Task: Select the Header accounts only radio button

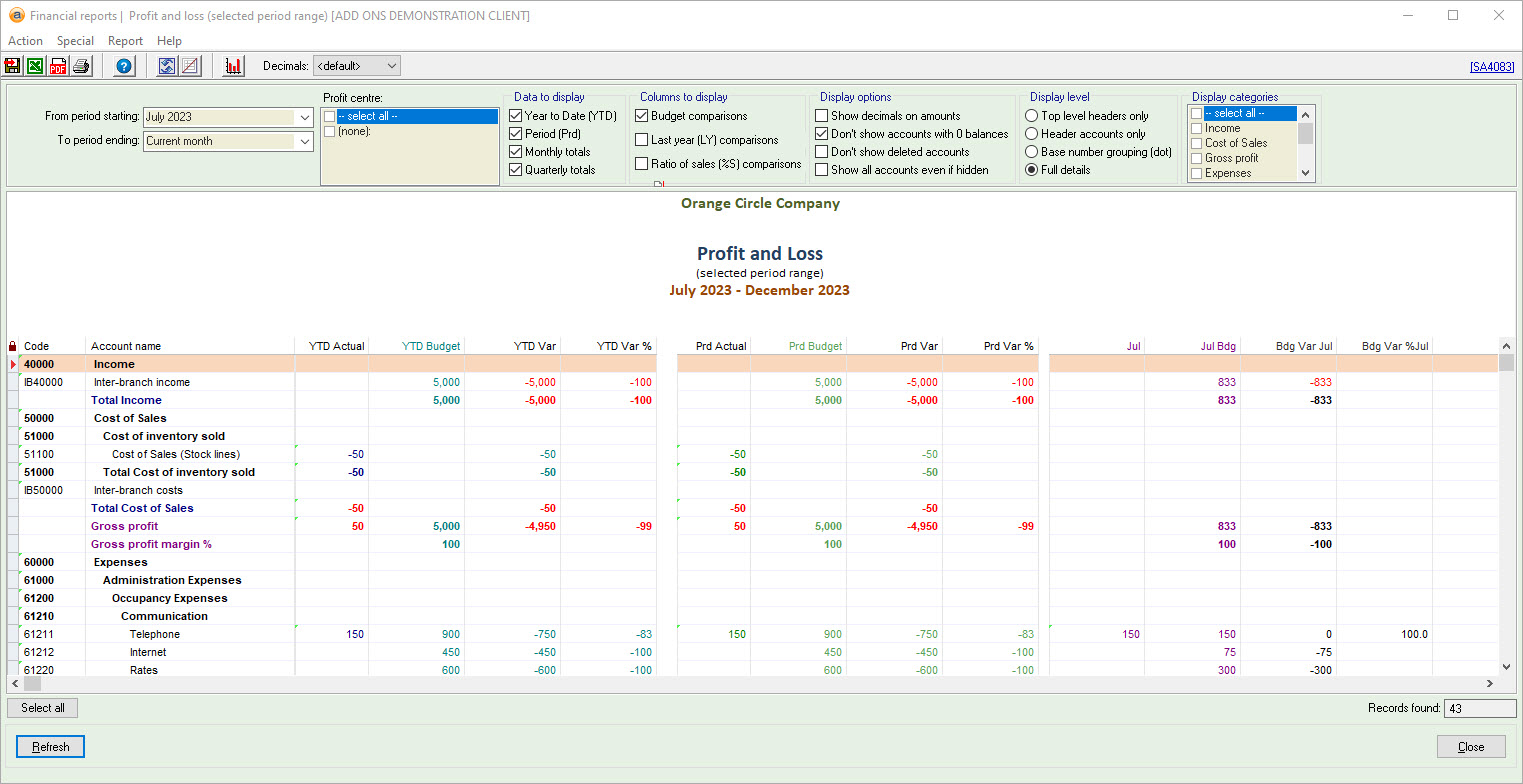Action: click(1032, 134)
